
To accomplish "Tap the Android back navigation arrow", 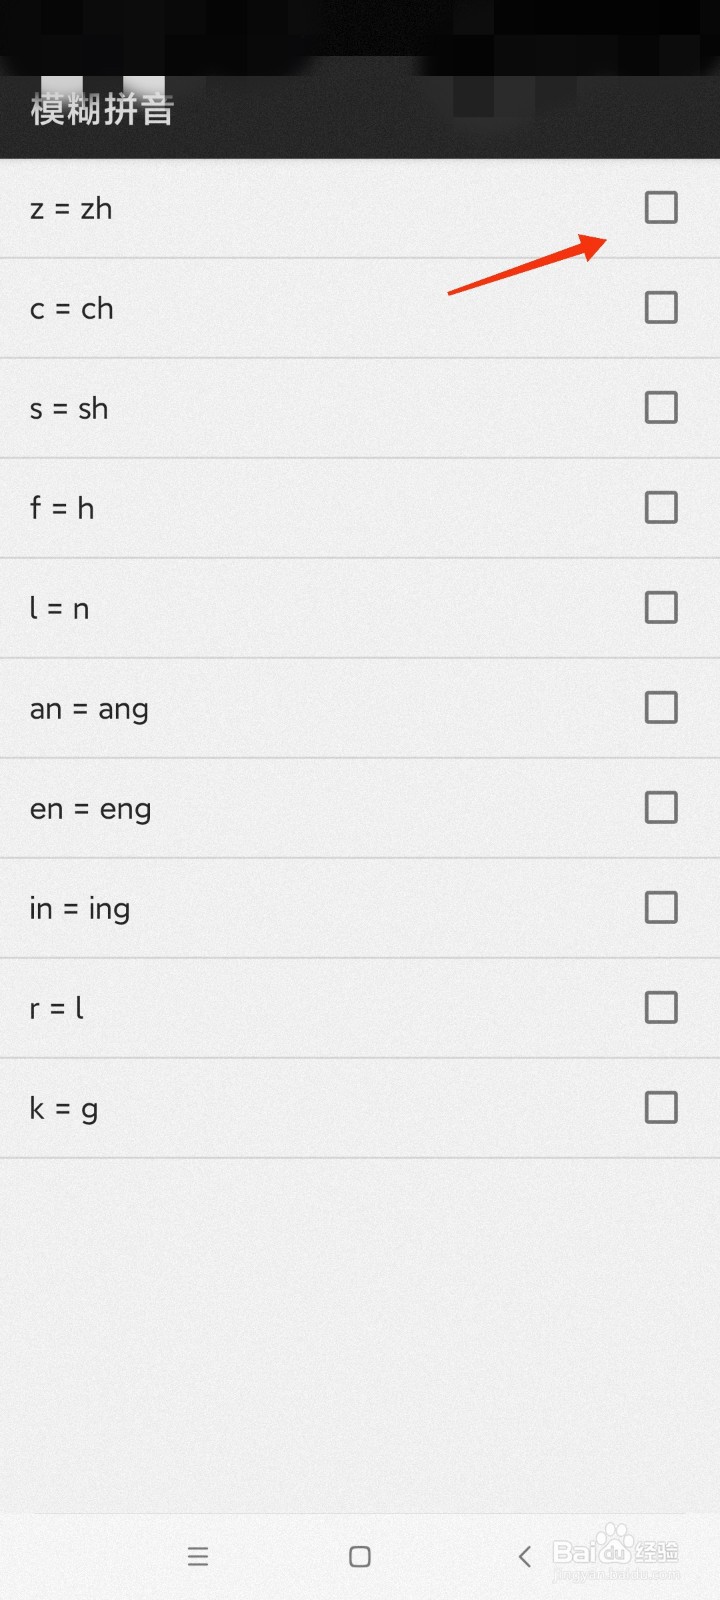I will (524, 1556).
